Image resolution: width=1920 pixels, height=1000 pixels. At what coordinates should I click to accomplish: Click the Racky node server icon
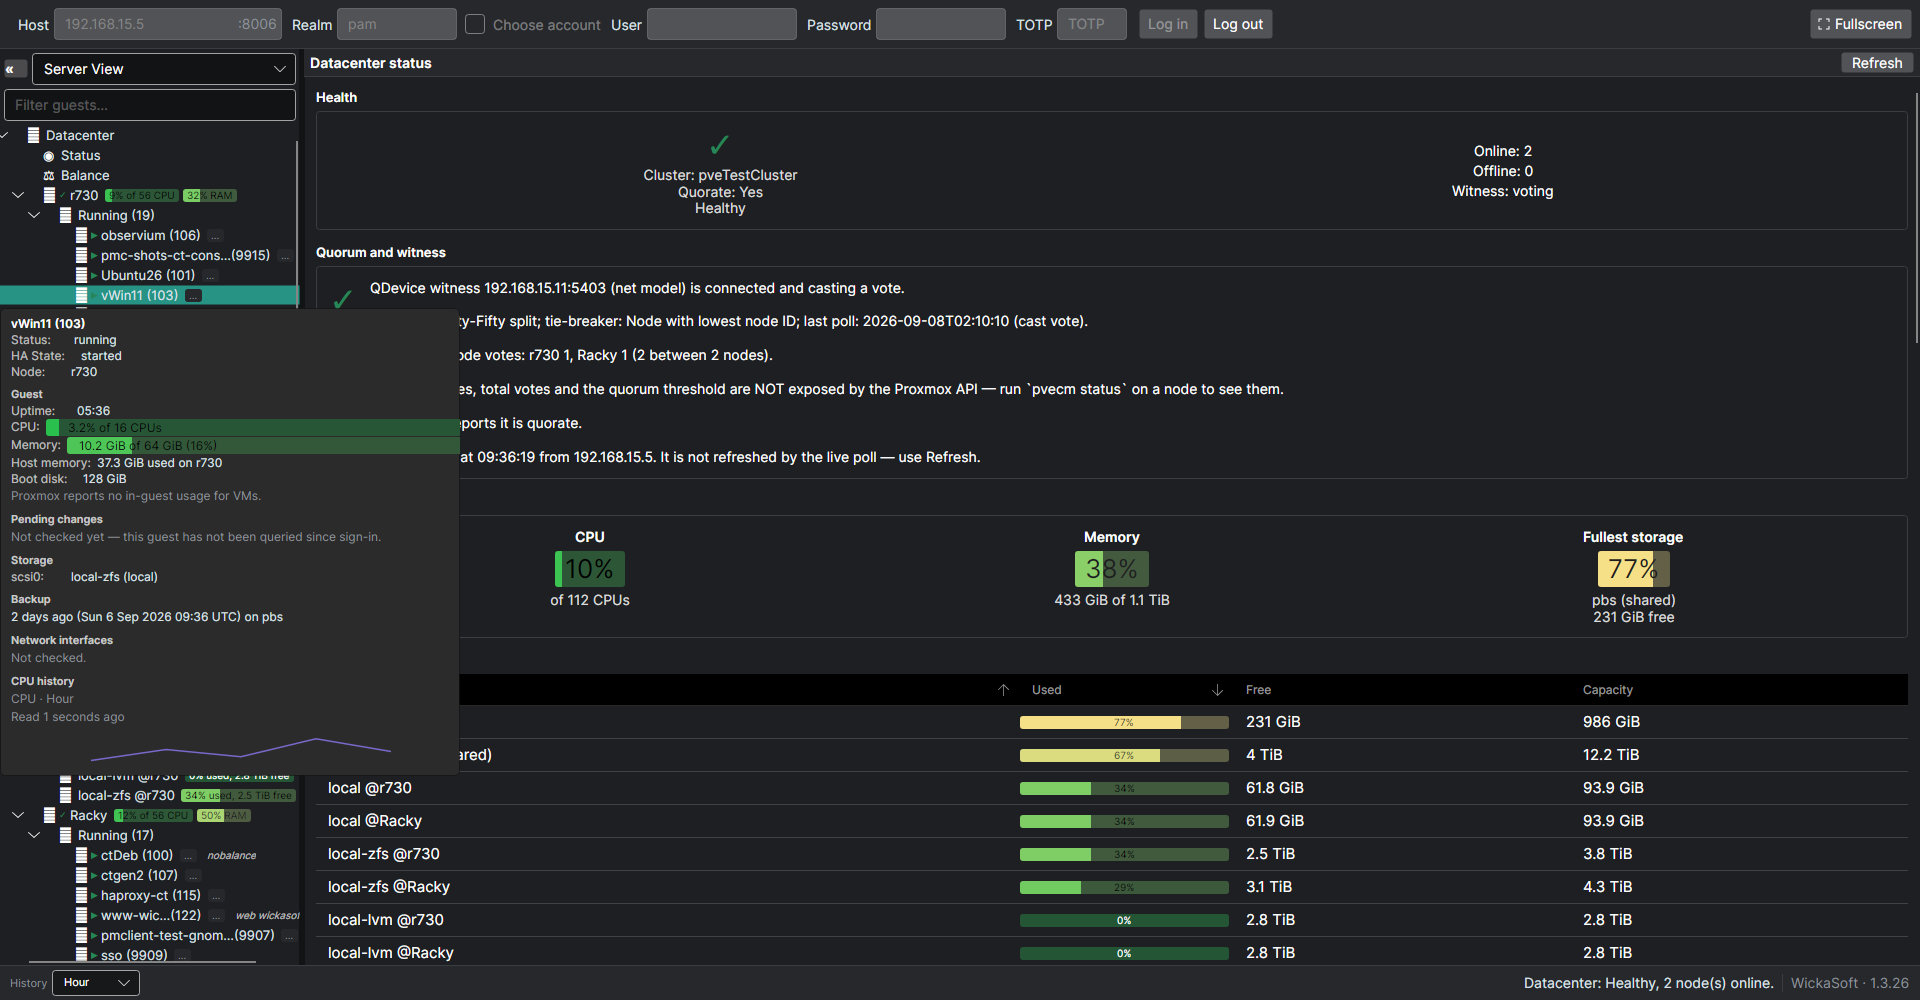point(49,815)
